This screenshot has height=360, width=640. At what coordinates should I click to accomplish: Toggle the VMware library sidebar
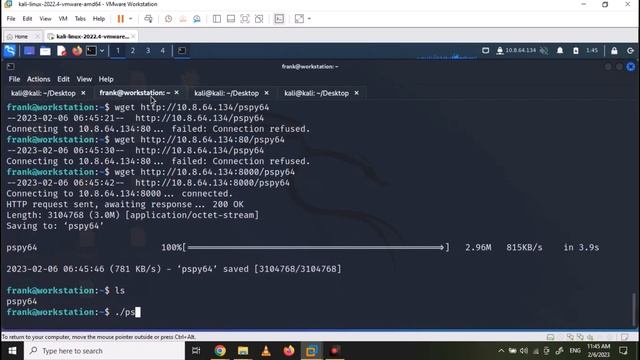pyautogui.click(x=217, y=19)
